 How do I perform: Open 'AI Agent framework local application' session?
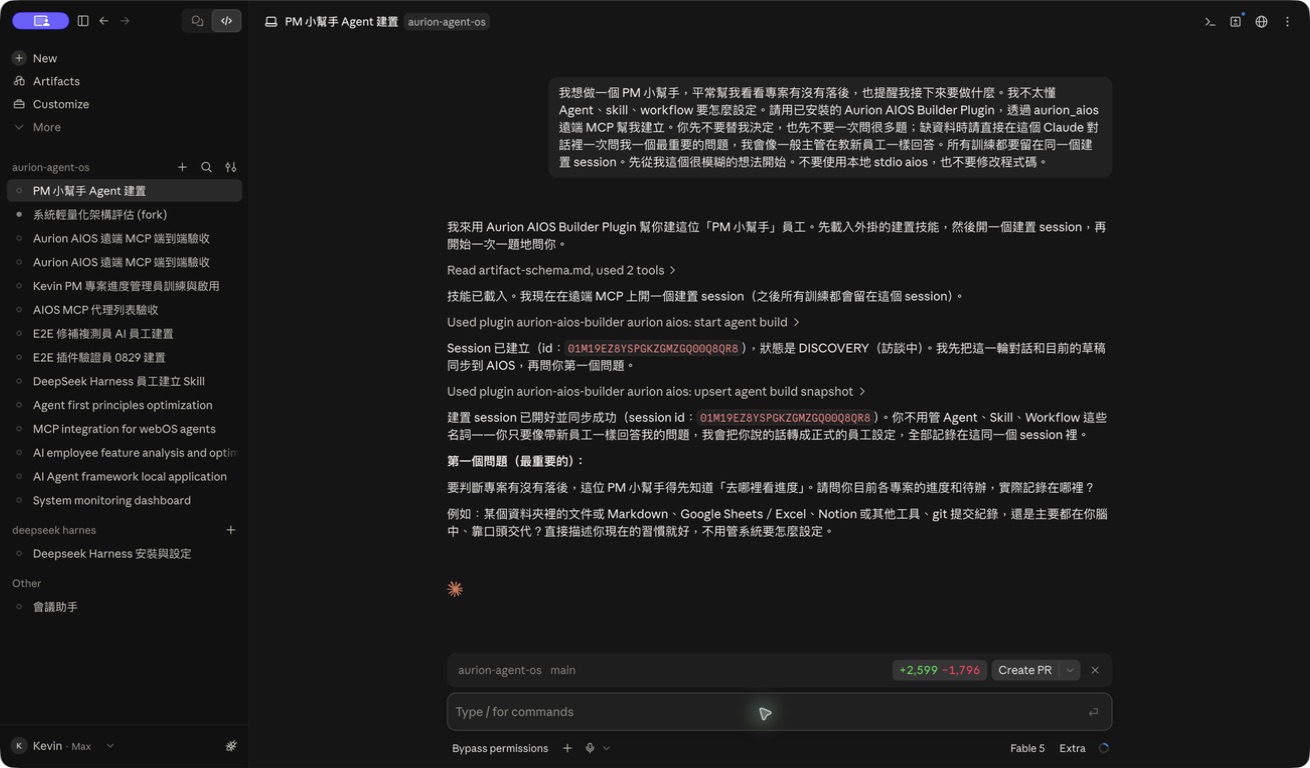click(x=124, y=477)
